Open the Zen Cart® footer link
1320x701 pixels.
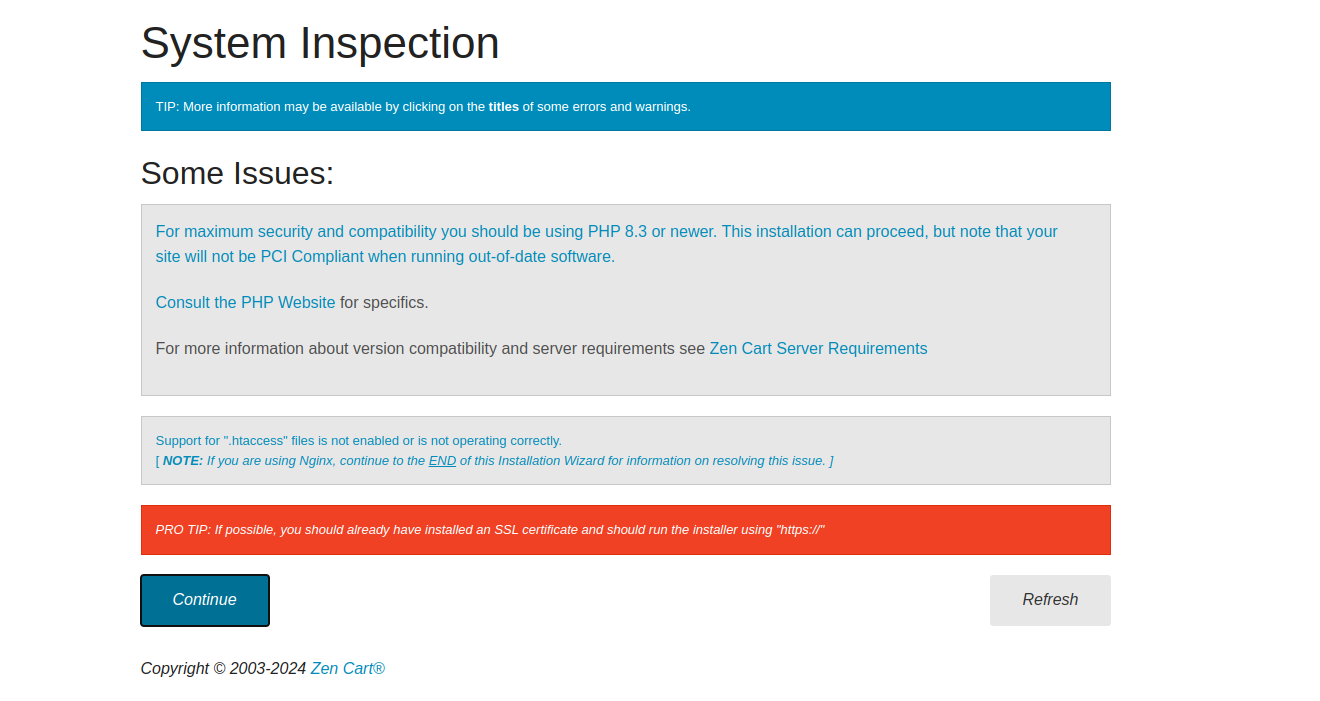(347, 668)
